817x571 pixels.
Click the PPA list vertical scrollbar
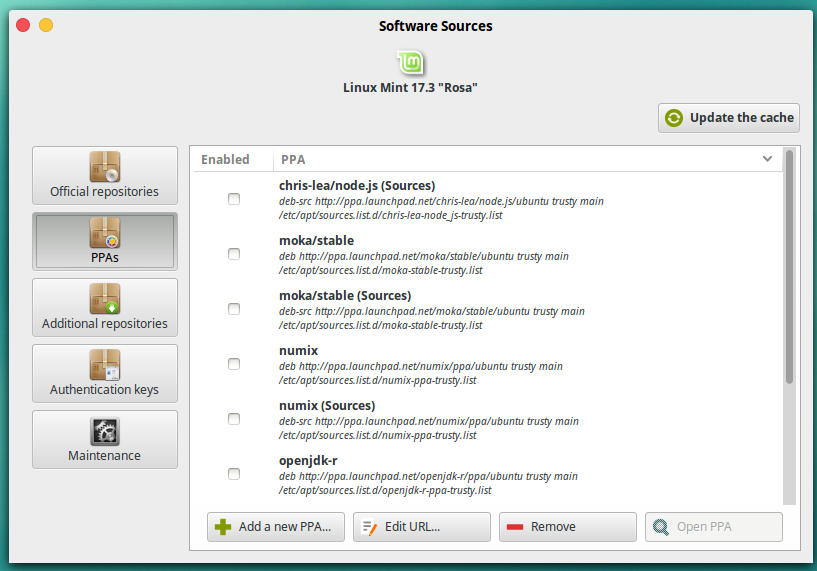789,267
